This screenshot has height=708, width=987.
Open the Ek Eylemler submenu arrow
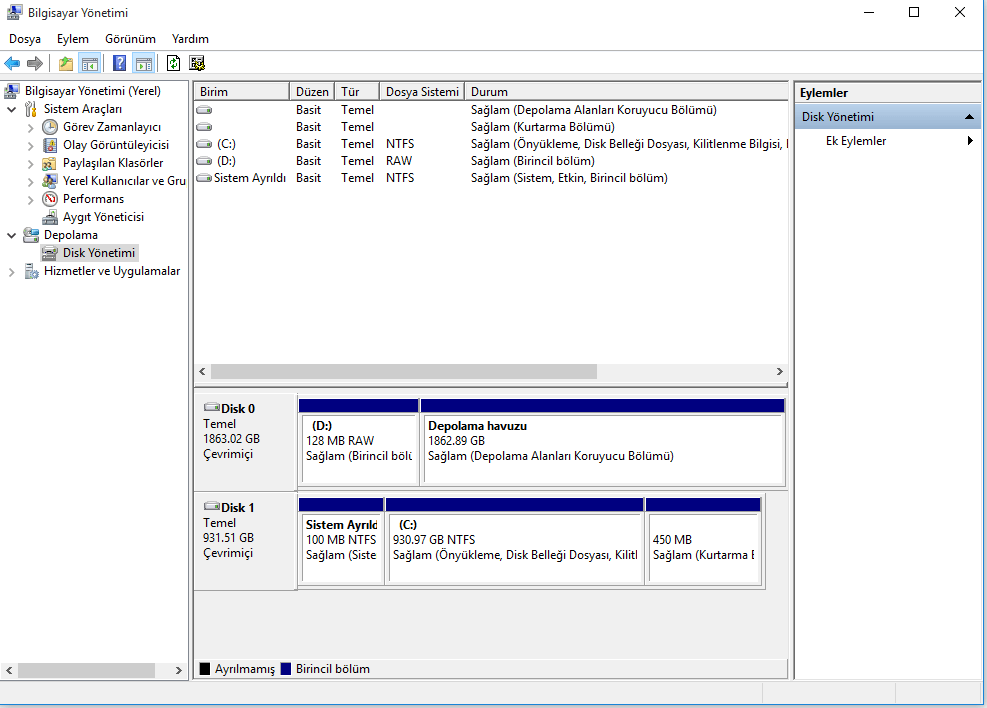(970, 141)
